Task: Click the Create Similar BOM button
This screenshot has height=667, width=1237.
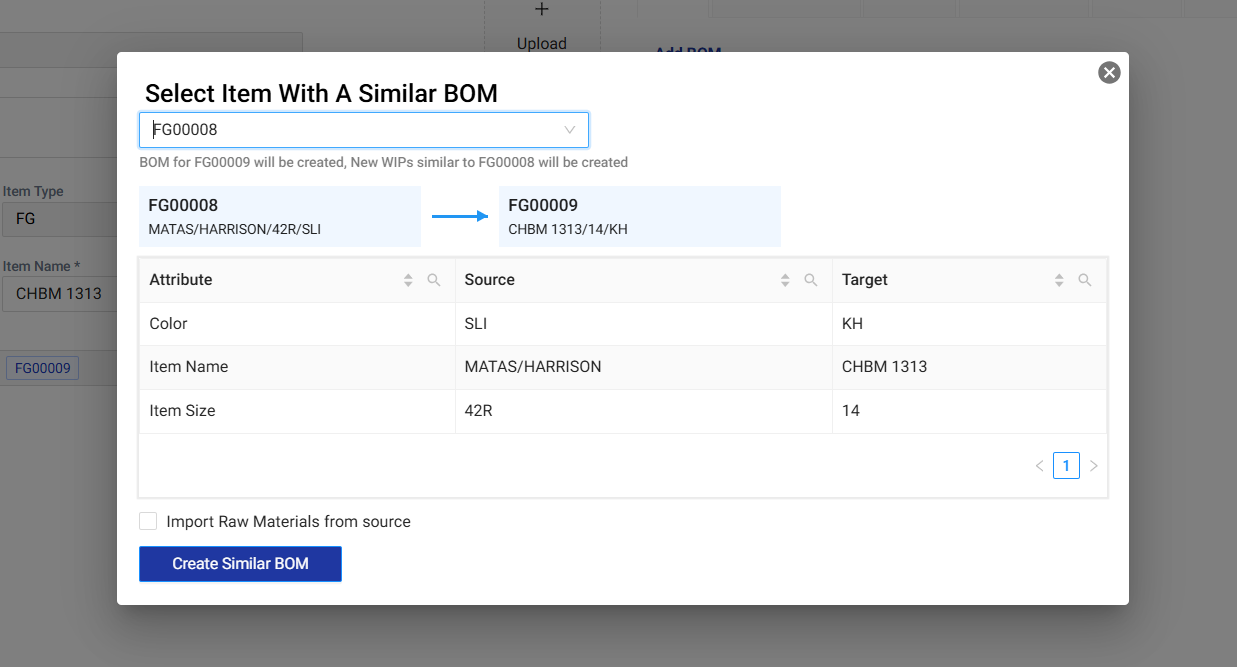Action: tap(240, 564)
